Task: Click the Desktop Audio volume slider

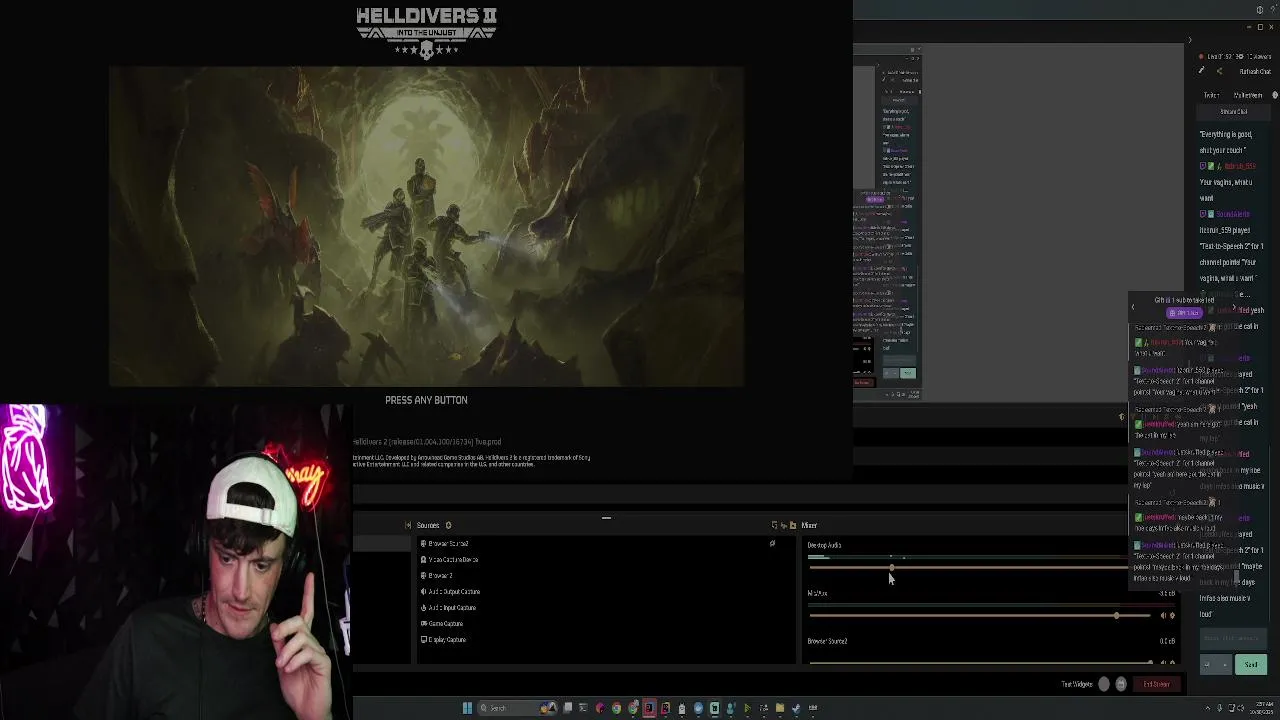Action: tap(968, 568)
